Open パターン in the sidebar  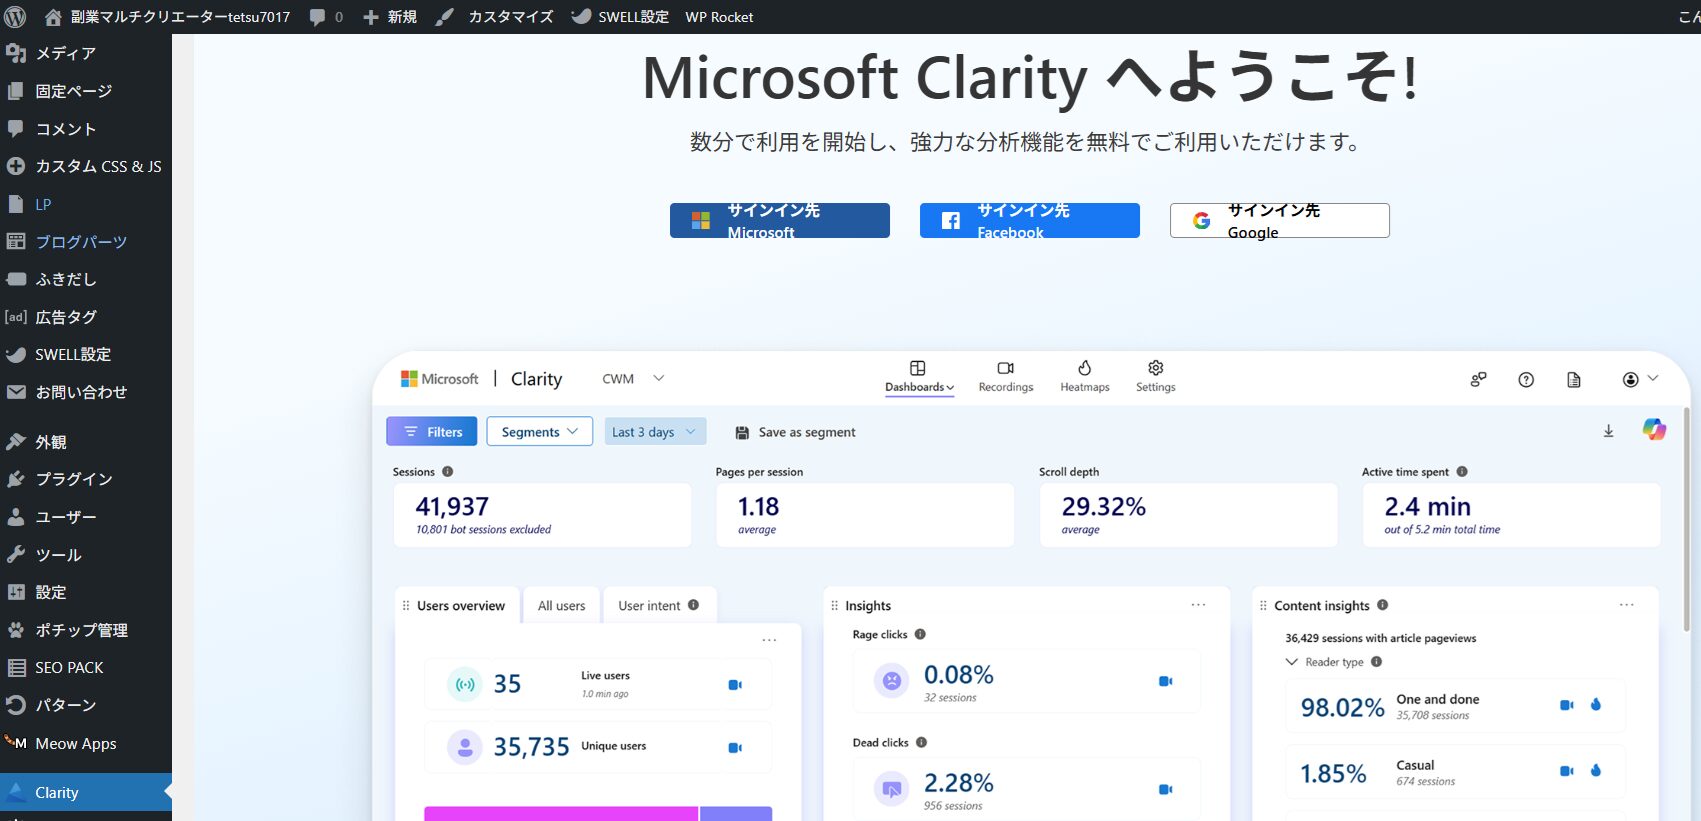coord(86,705)
